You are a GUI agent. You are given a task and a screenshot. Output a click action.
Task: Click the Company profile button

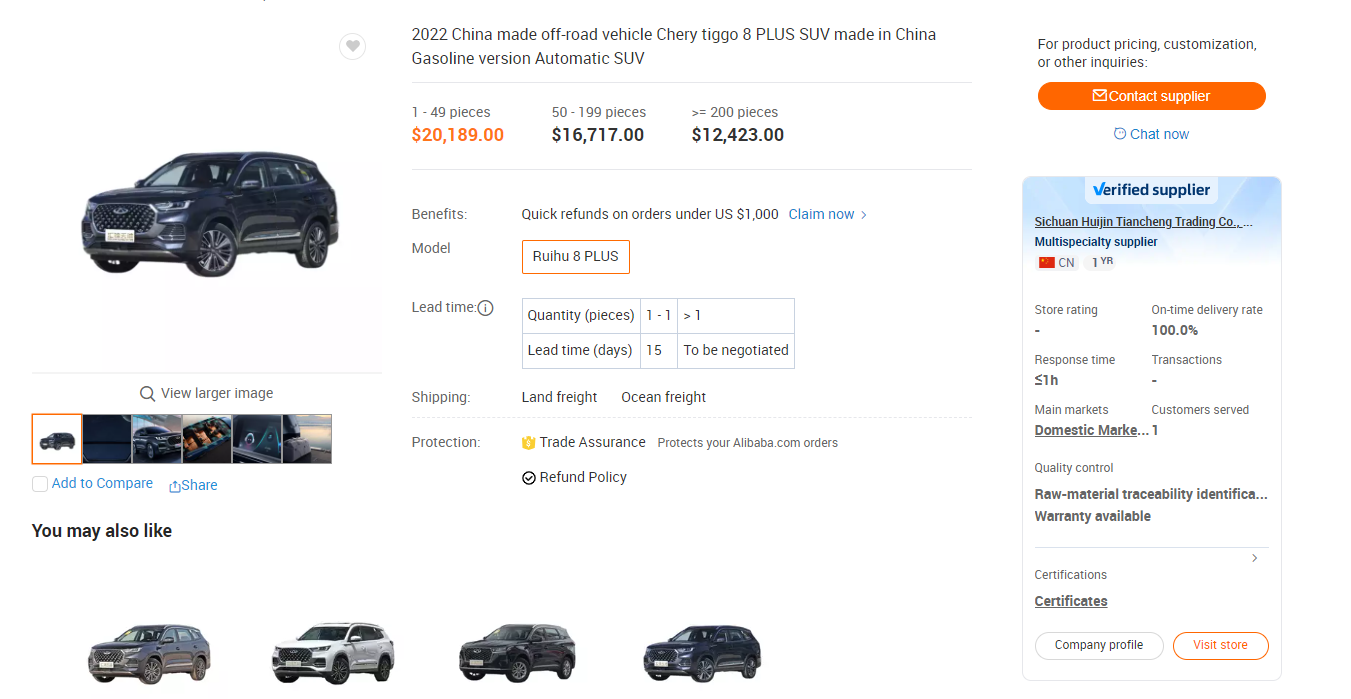click(1099, 646)
